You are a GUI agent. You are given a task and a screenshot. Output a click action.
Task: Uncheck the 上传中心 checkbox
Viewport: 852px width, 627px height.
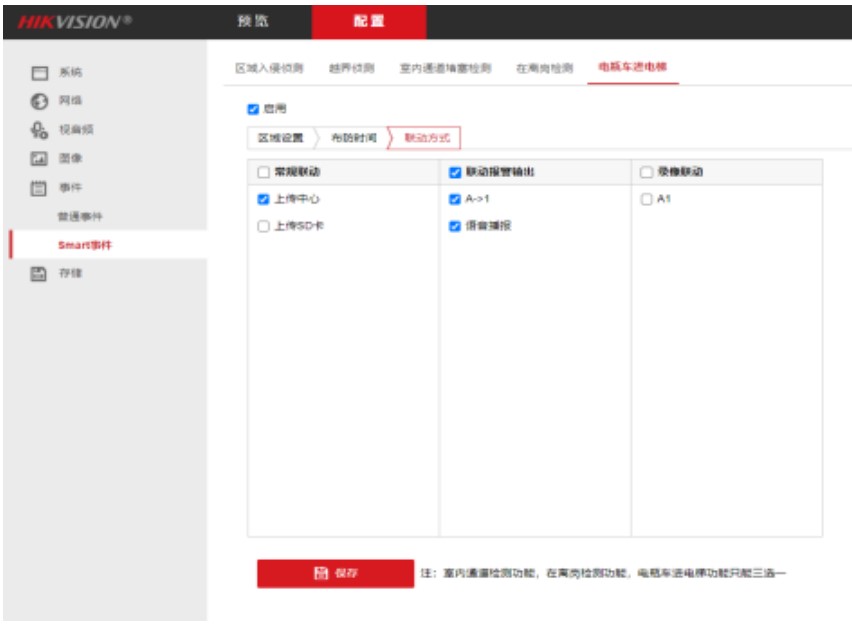click(264, 199)
